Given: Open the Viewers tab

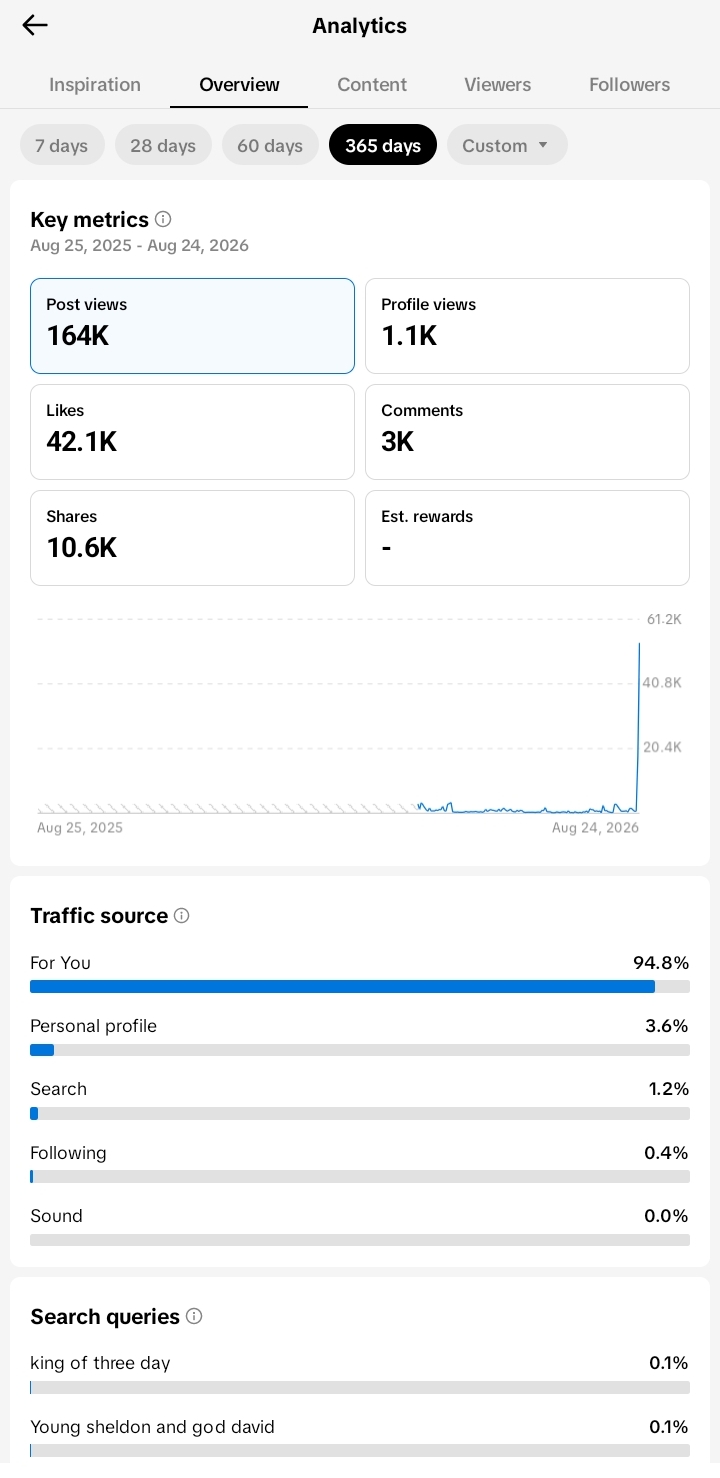Looking at the screenshot, I should tap(498, 85).
